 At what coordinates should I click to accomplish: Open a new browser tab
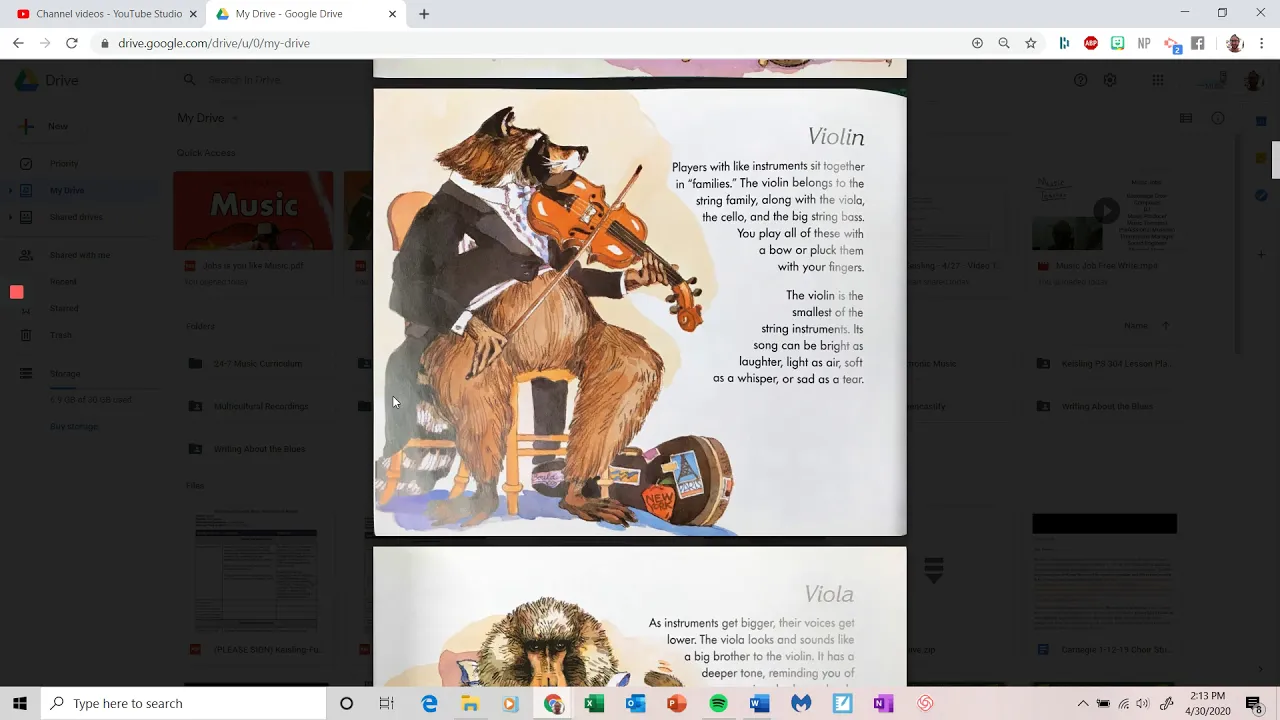click(424, 14)
